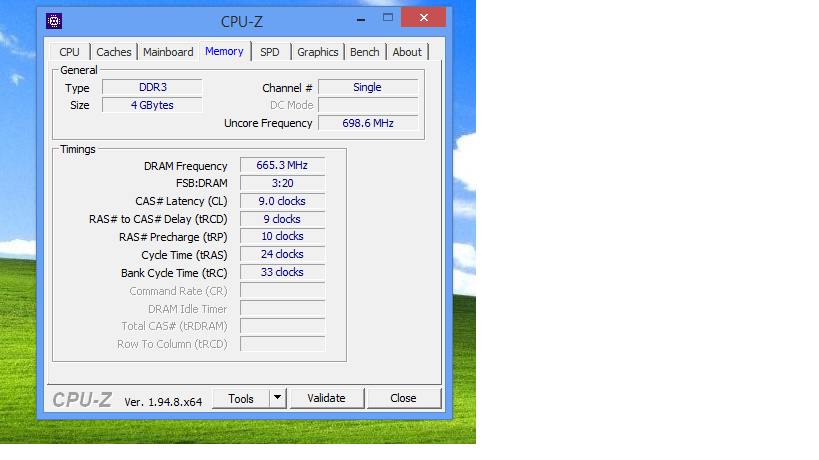This screenshot has height=460, width=819.
Task: Open the CPU tab
Action: click(69, 52)
